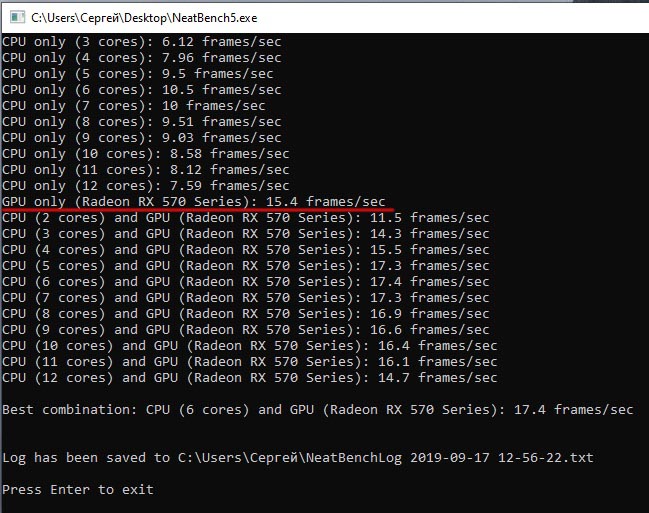The width and height of the screenshot is (649, 513).
Task: Click the Press Enter to exit prompt
Action: [78, 490]
